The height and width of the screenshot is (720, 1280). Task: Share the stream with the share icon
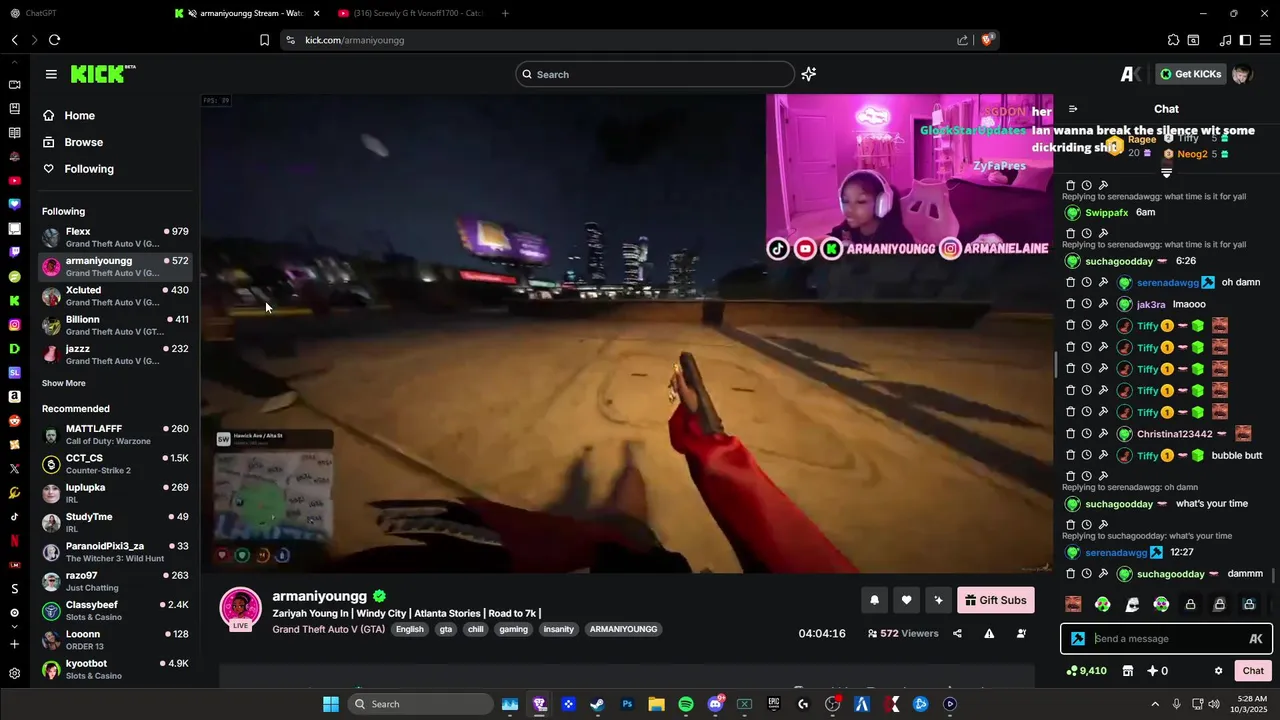click(x=957, y=633)
